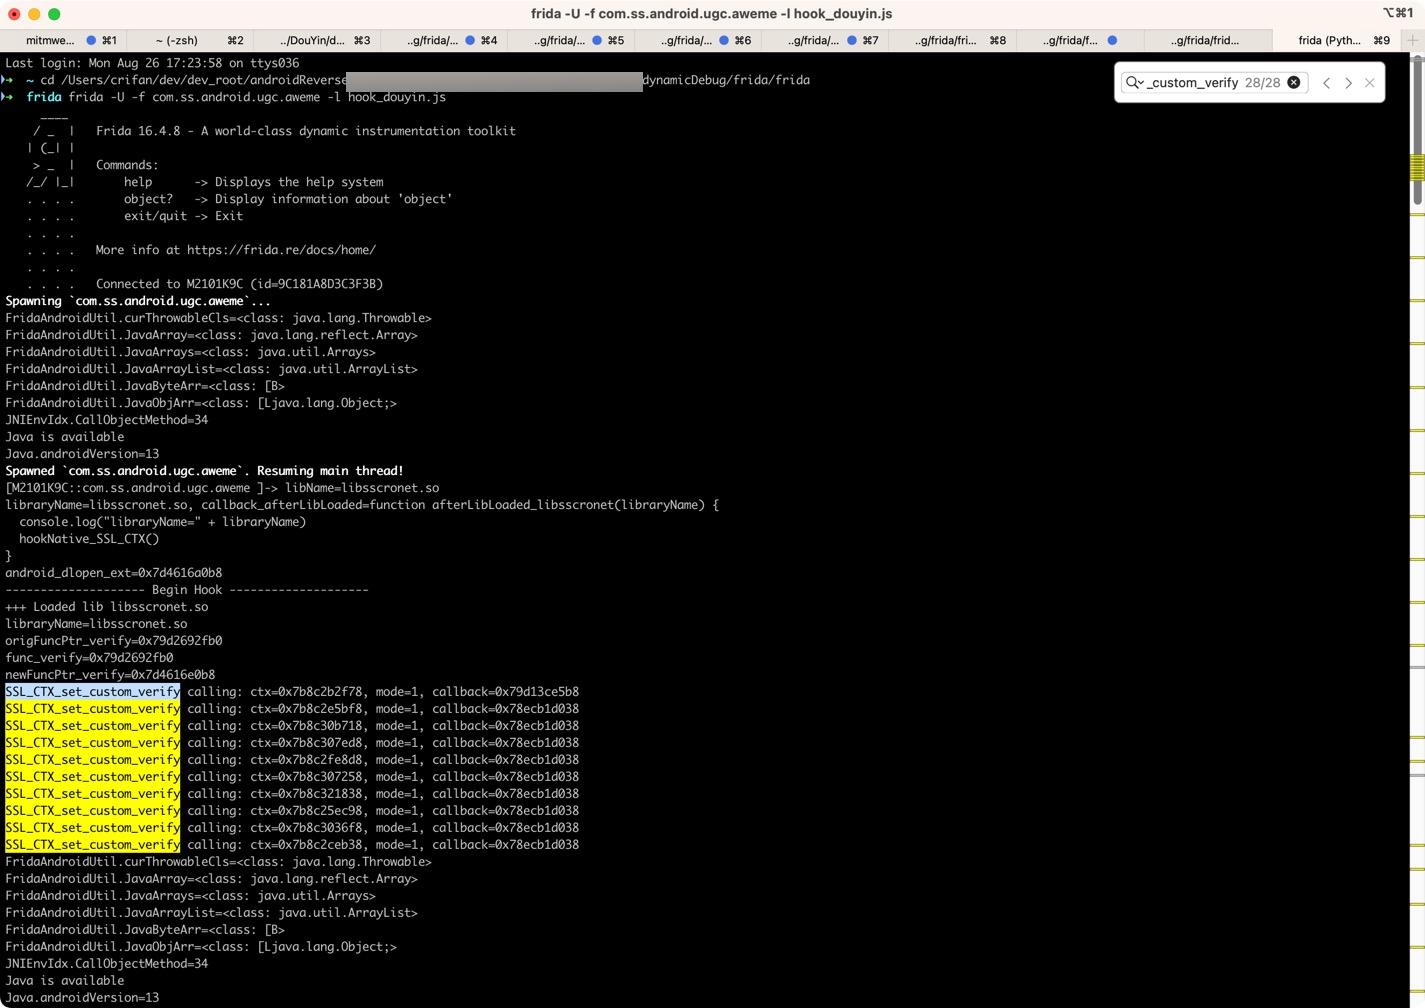Click the window title 'frida -U -f com.ss.android.ugc.aweme'

tap(711, 14)
